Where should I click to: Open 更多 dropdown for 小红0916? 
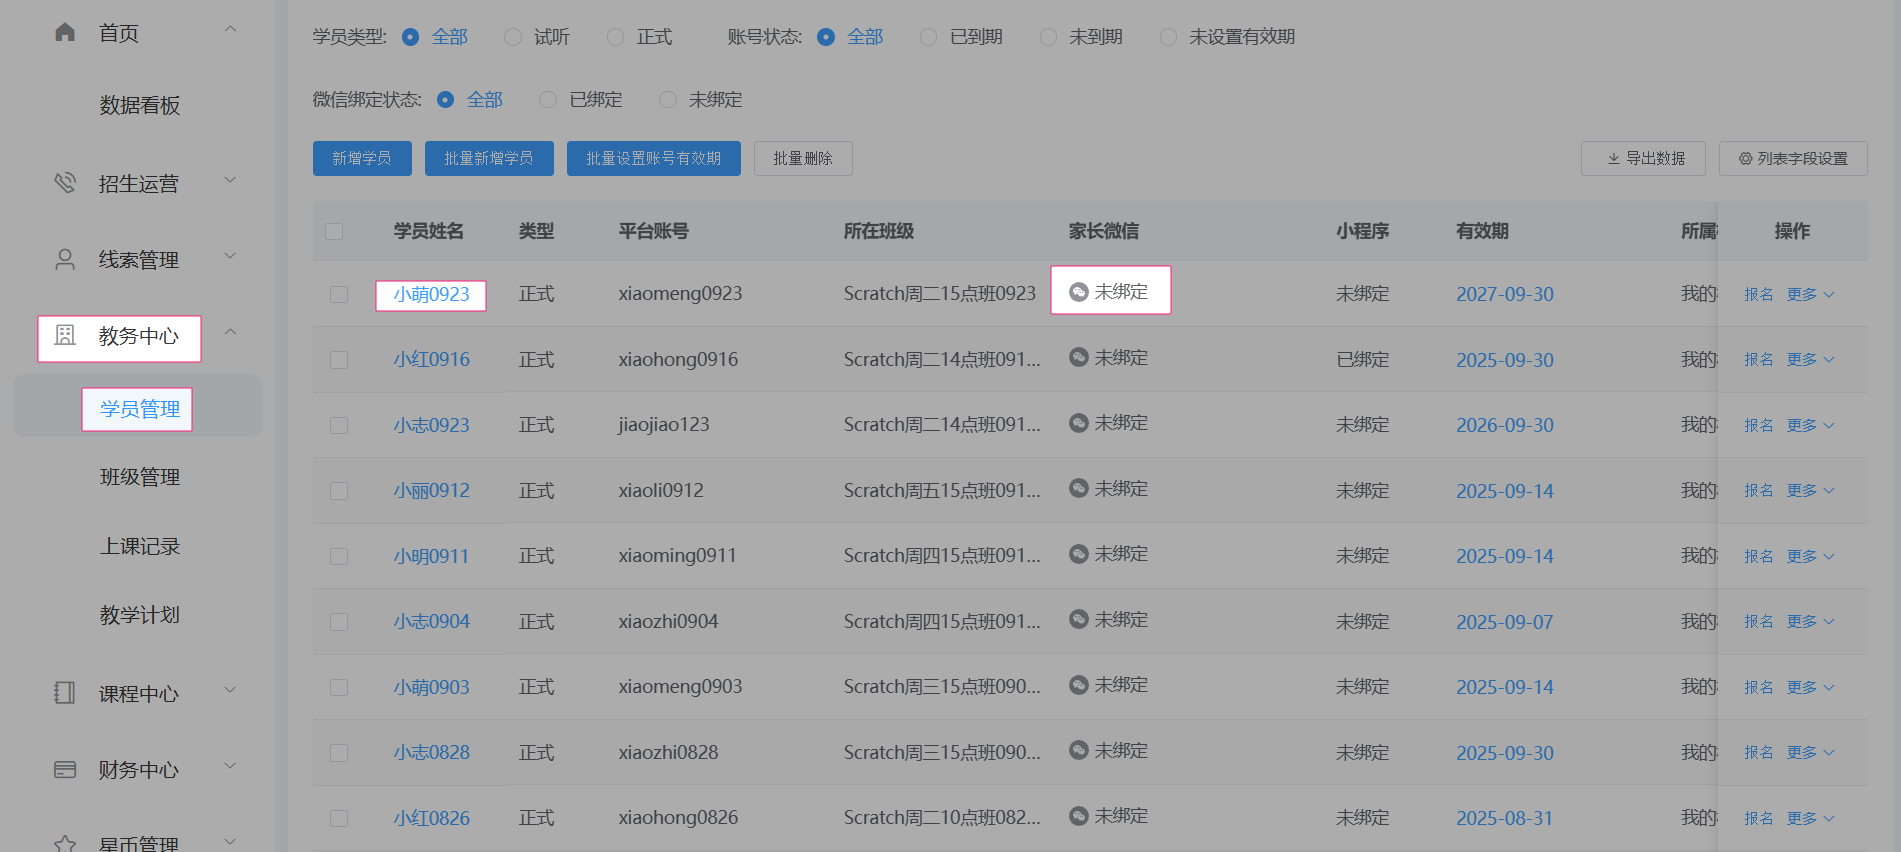pyautogui.click(x=1811, y=360)
